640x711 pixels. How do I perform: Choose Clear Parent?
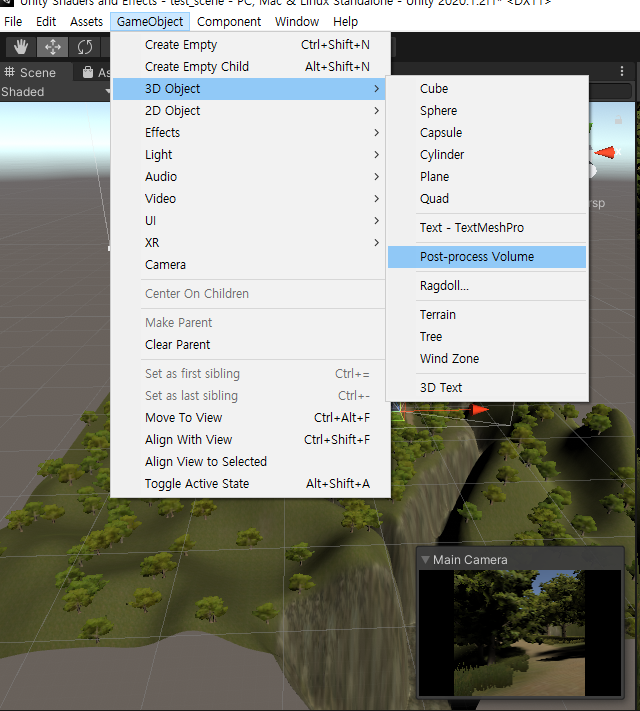click(x=249, y=345)
